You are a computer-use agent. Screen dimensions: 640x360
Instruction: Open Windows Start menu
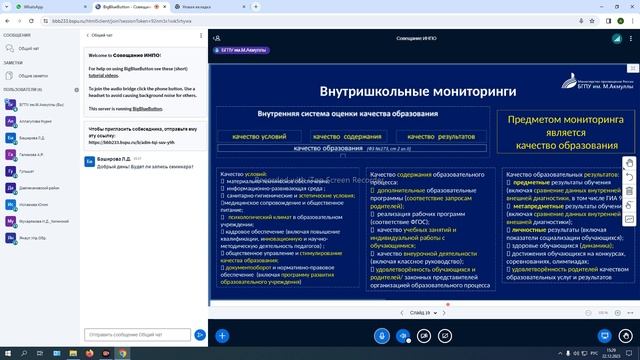8,353
